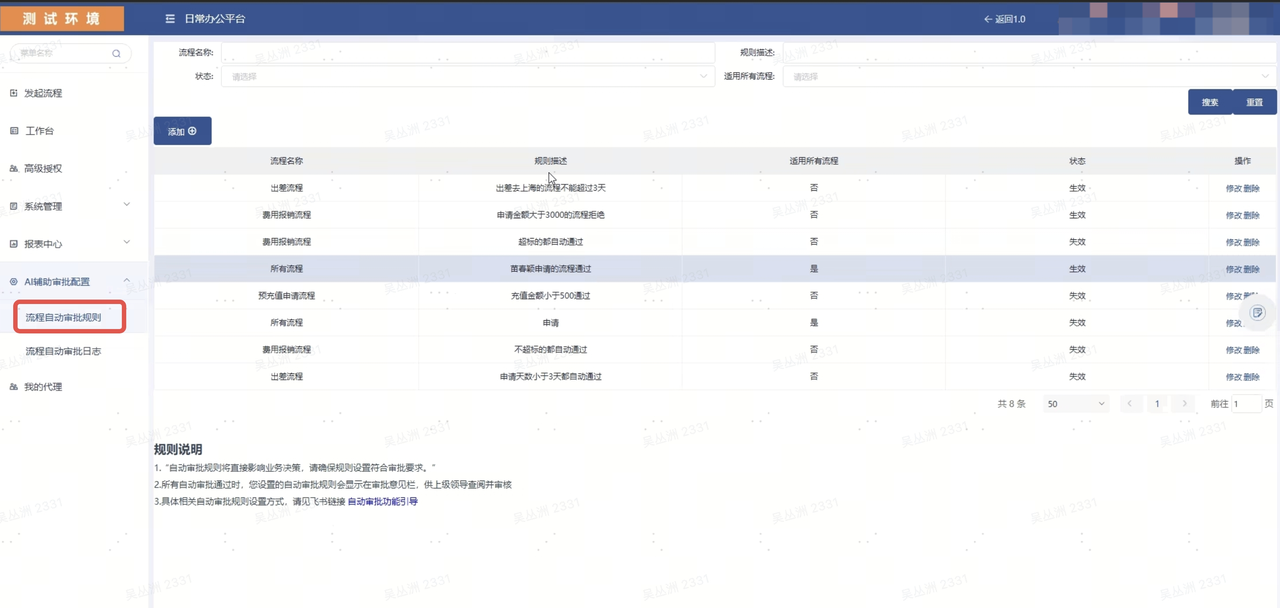Click the floating note icon at right edge

[1258, 313]
